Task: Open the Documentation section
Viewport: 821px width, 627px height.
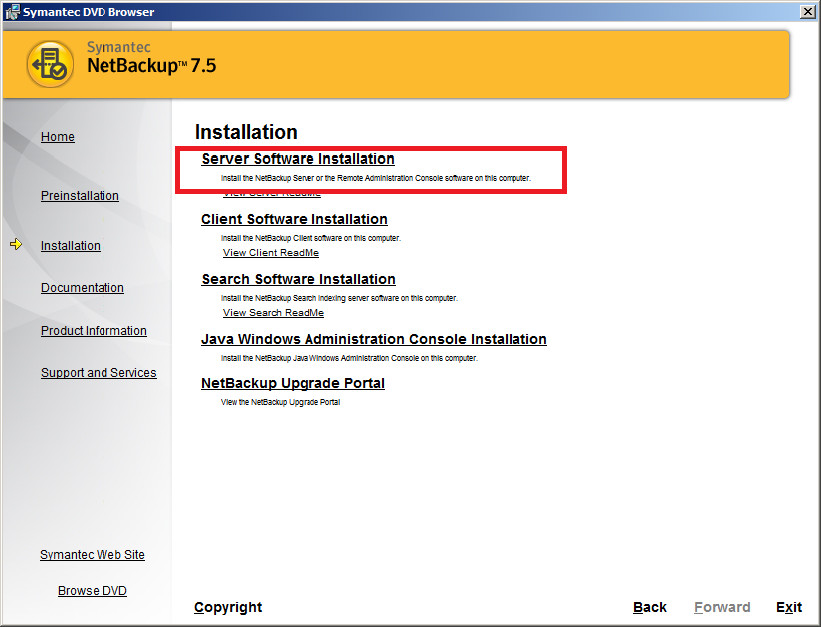Action: tap(82, 288)
